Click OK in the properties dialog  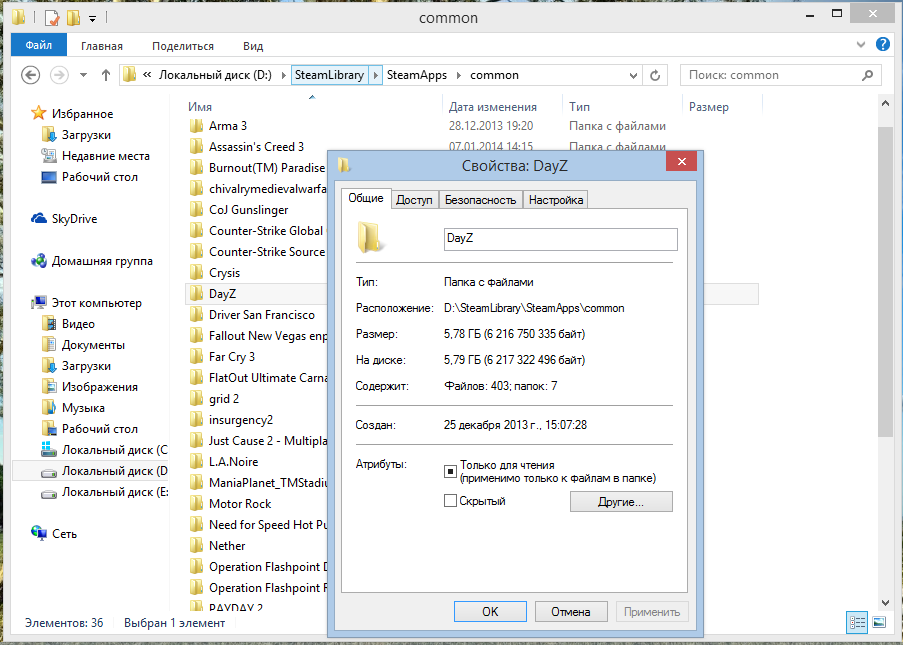click(x=490, y=612)
